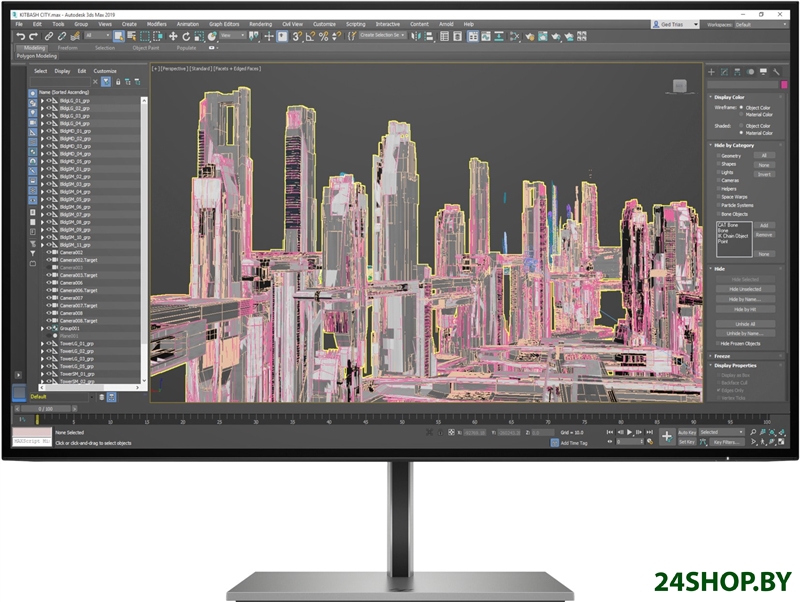The height and width of the screenshot is (602, 800).
Task: Expand the BldgLG_01_grp tree item
Action: pos(42,101)
